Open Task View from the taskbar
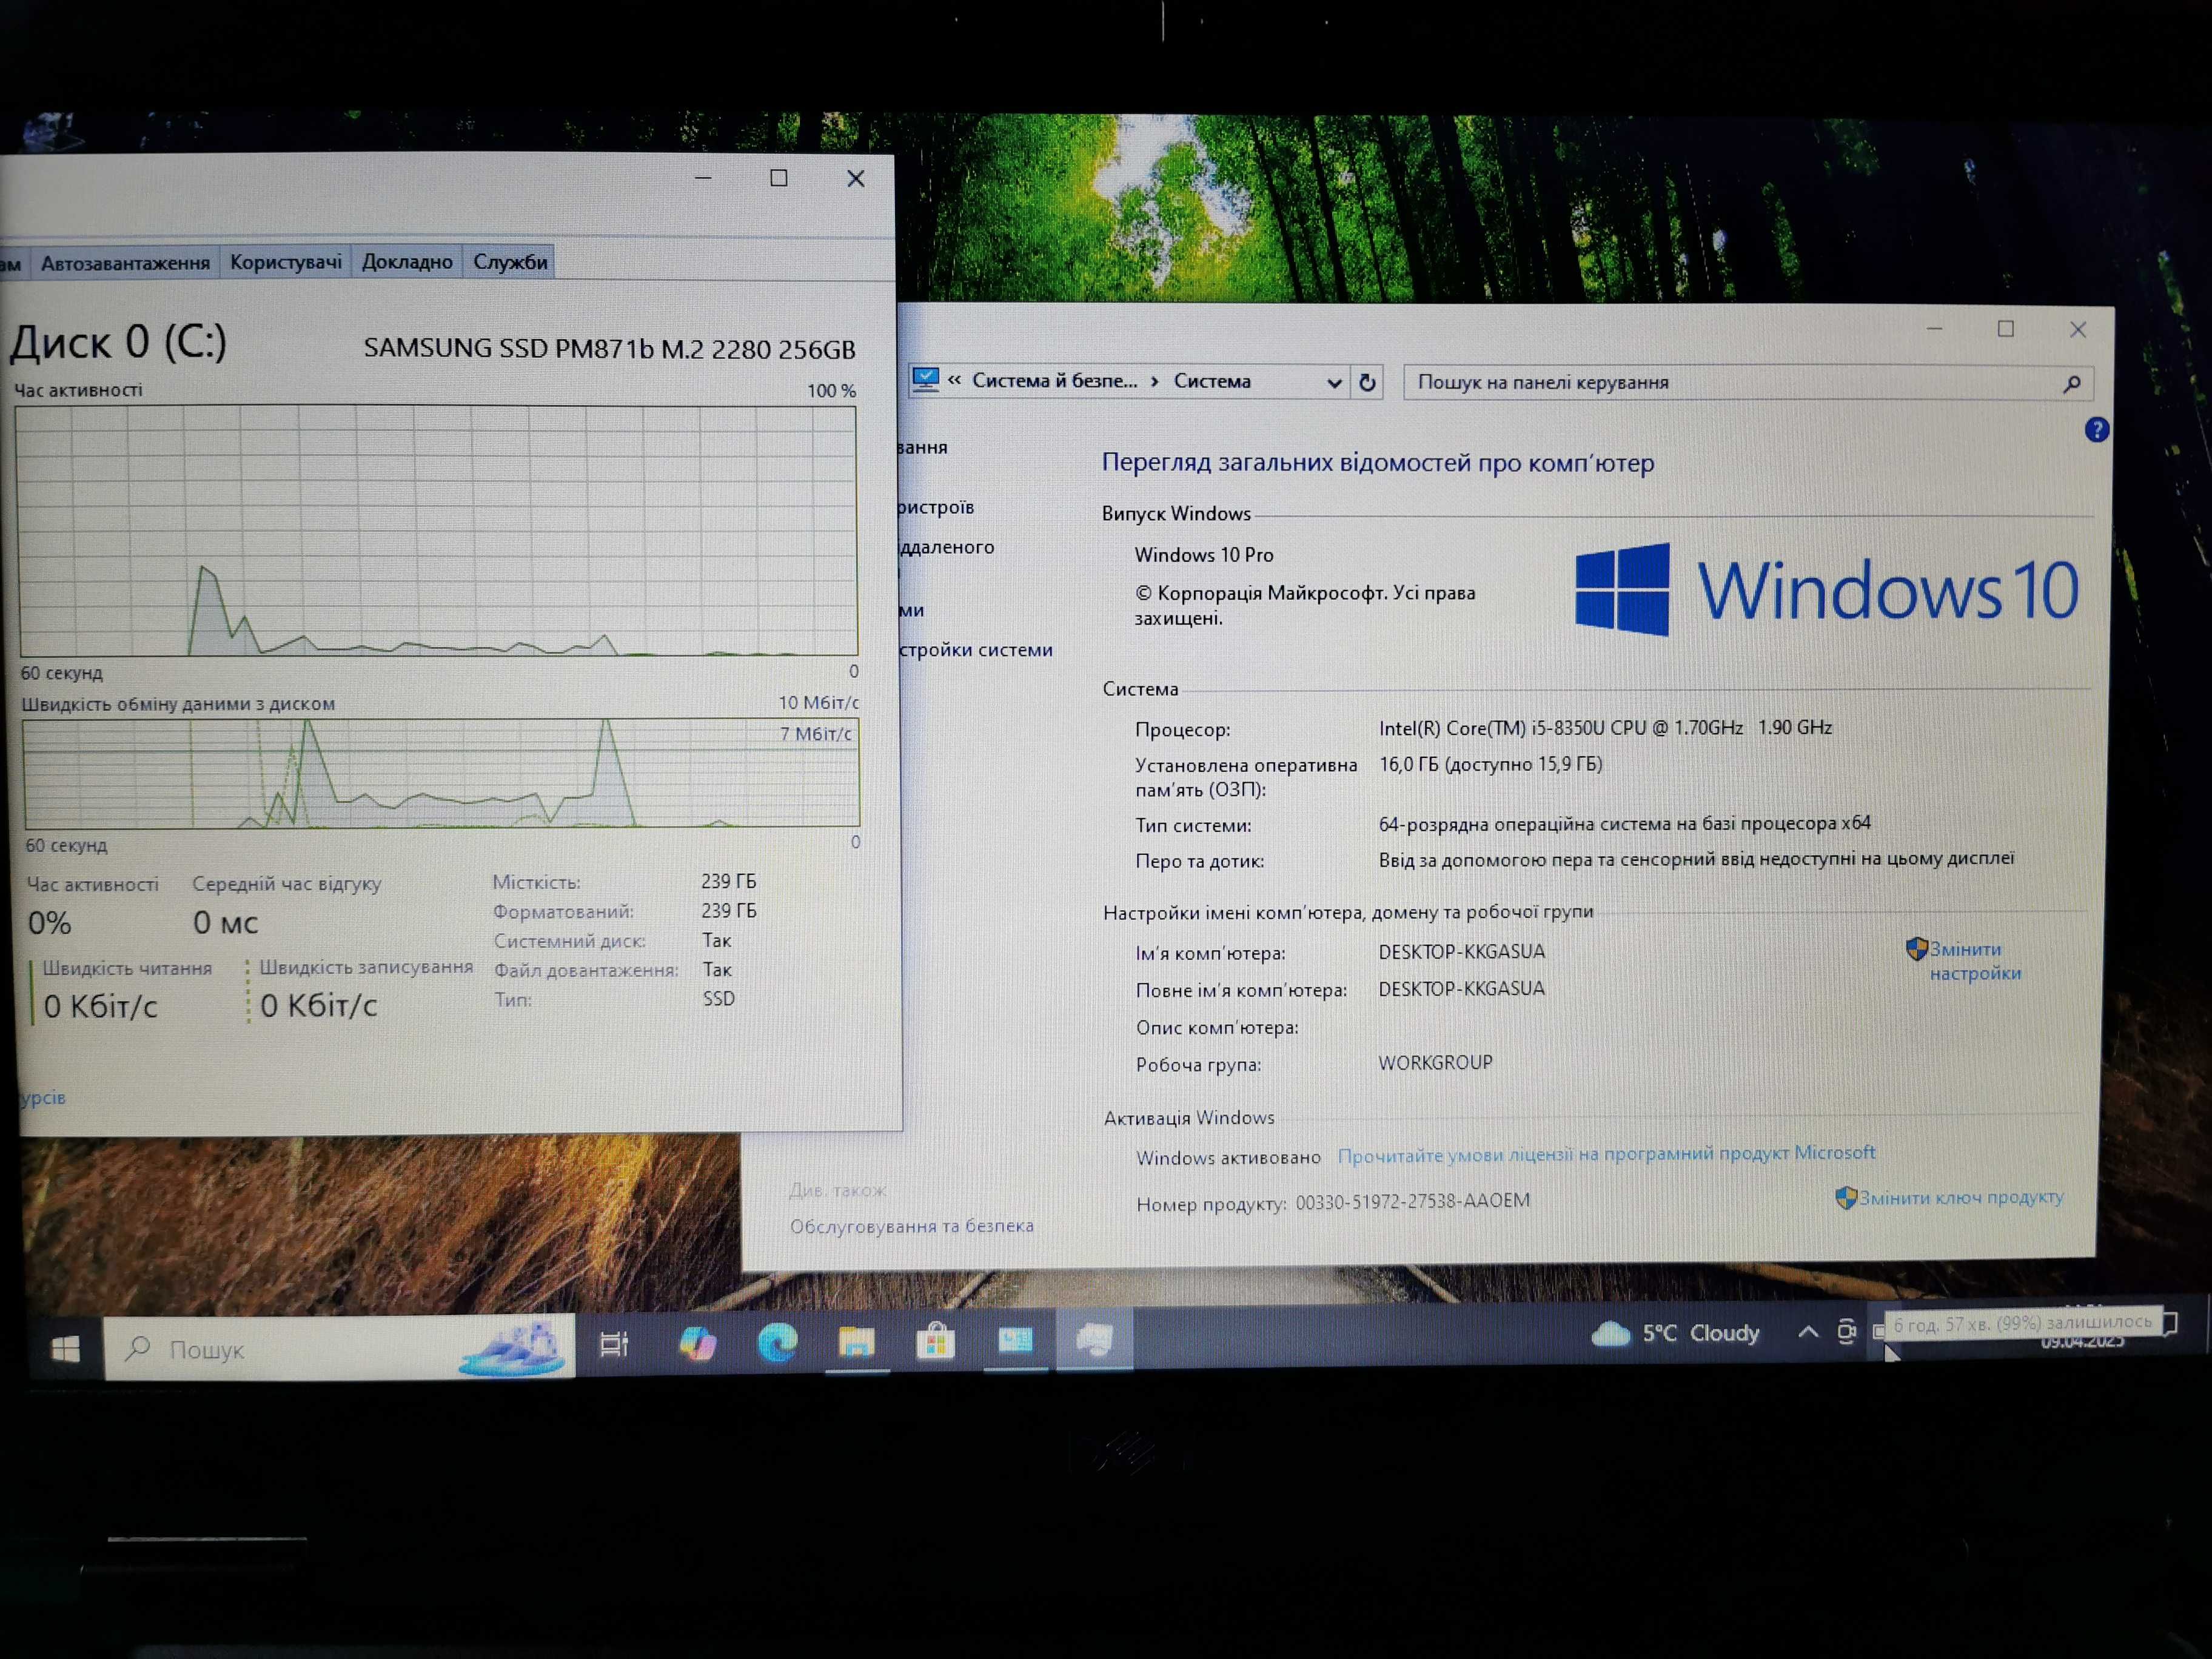The height and width of the screenshot is (1659, 2212). click(614, 1344)
